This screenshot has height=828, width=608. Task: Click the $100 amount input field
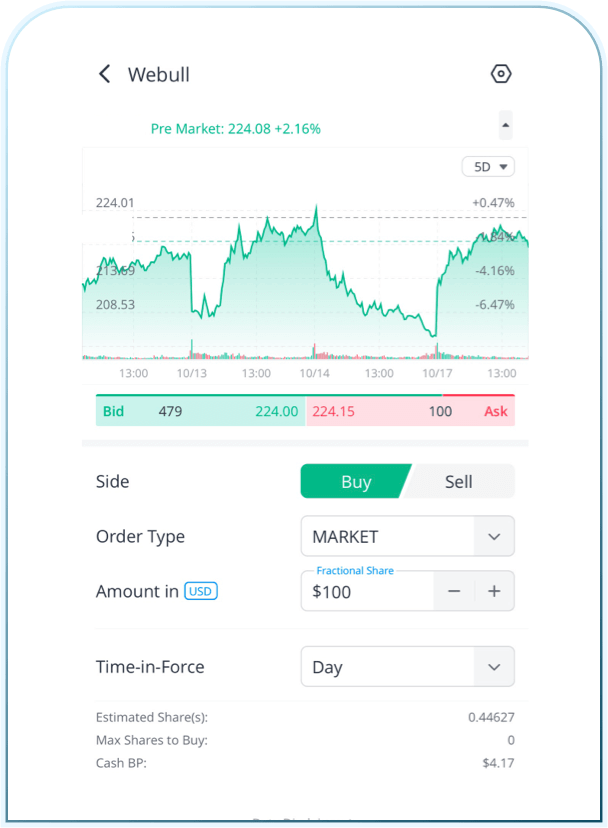pos(368,592)
